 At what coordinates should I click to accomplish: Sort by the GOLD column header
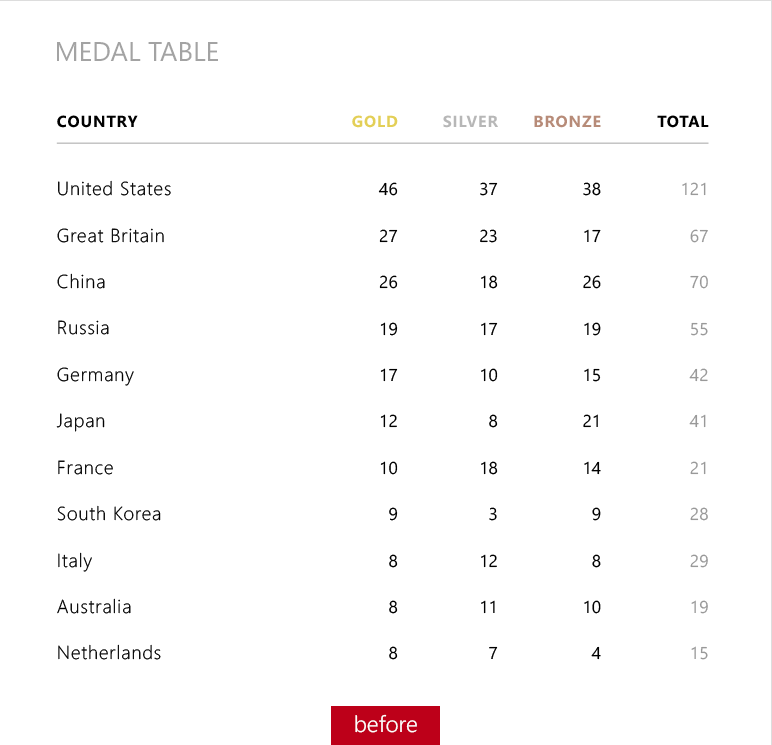click(x=374, y=122)
